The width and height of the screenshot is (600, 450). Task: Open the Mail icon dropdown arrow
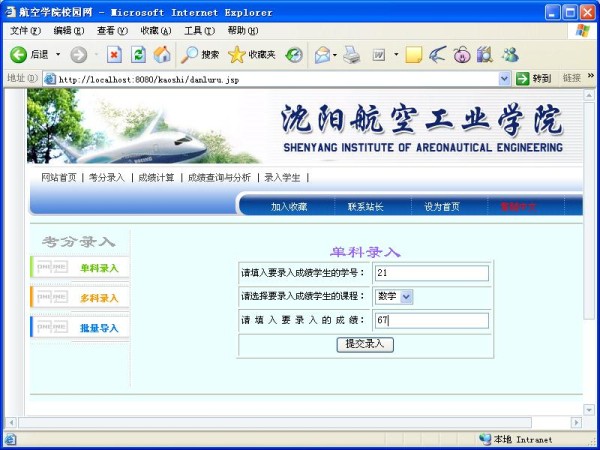[x=335, y=55]
